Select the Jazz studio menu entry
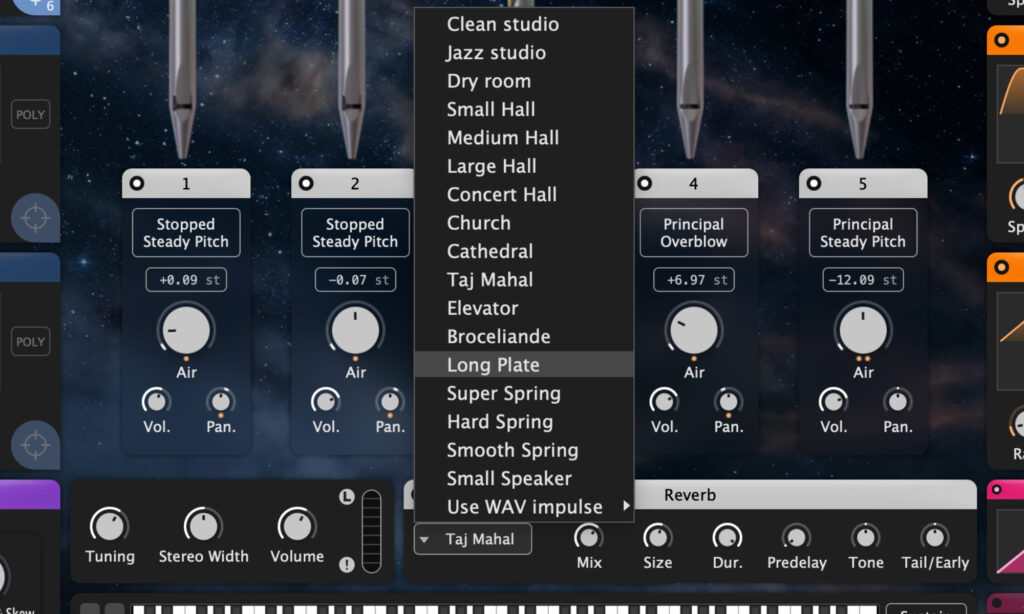Screen dimensions: 1024x614 coord(524,52)
